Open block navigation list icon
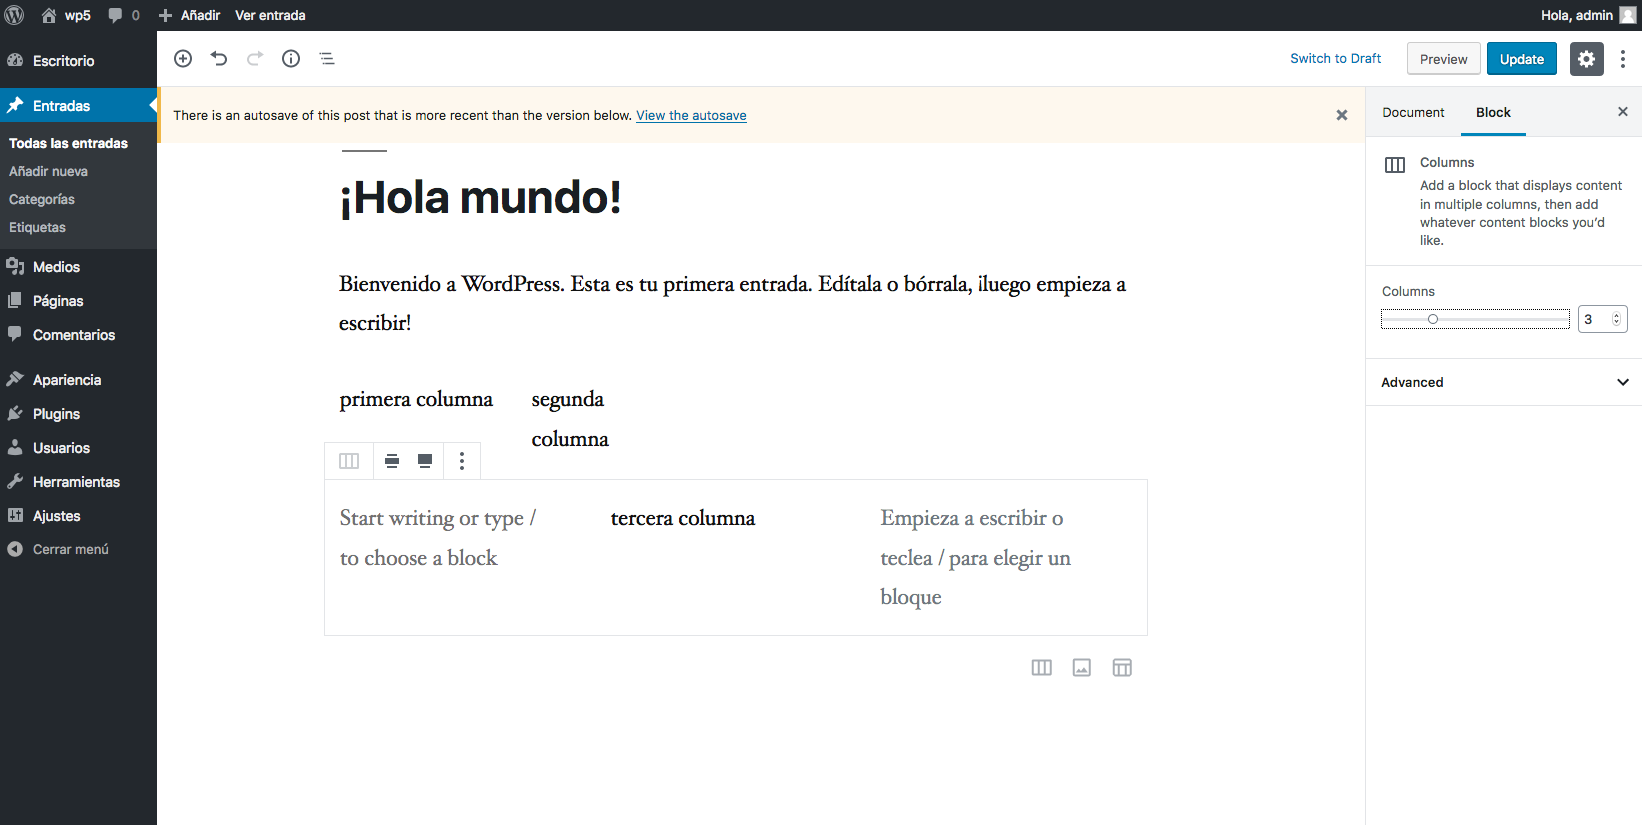 [x=327, y=59]
